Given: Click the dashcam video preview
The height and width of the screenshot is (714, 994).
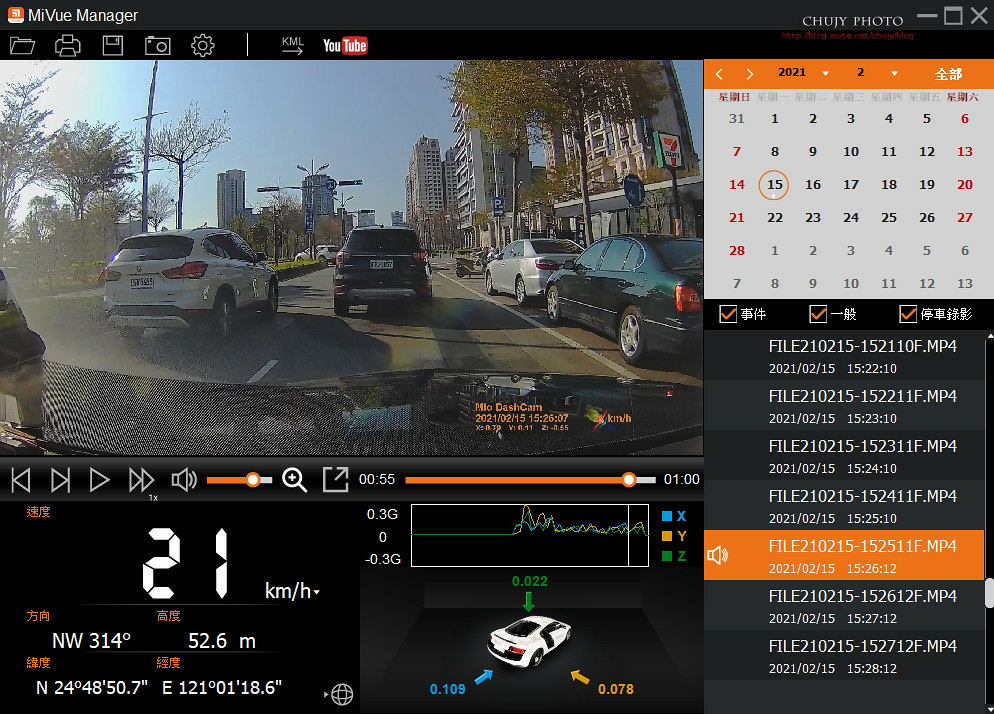Looking at the screenshot, I should point(351,257).
